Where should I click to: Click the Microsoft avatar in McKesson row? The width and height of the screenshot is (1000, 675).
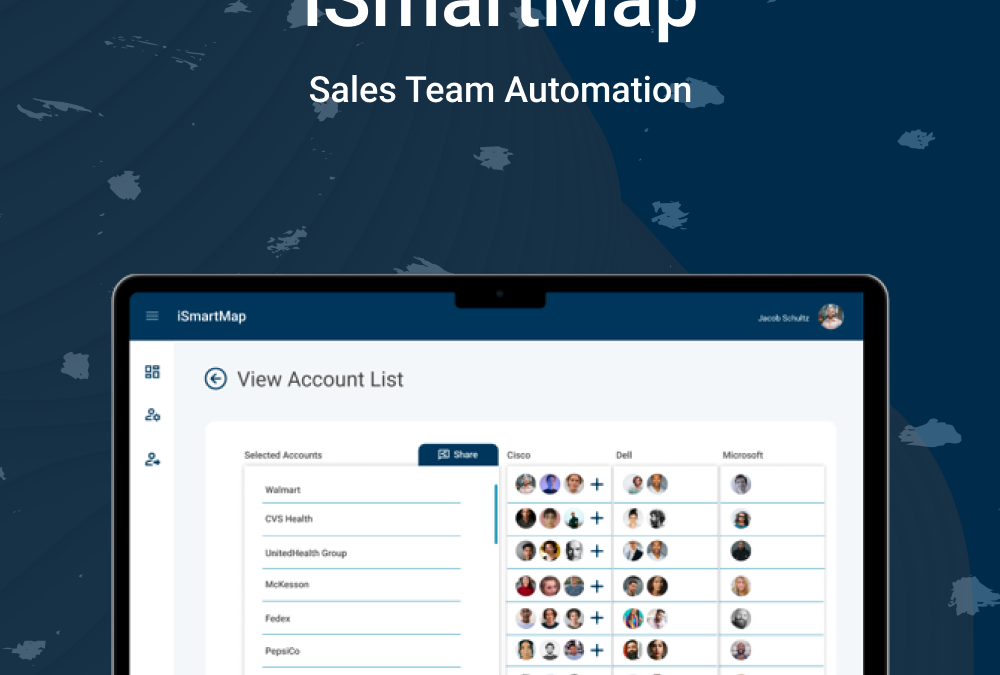(x=740, y=586)
